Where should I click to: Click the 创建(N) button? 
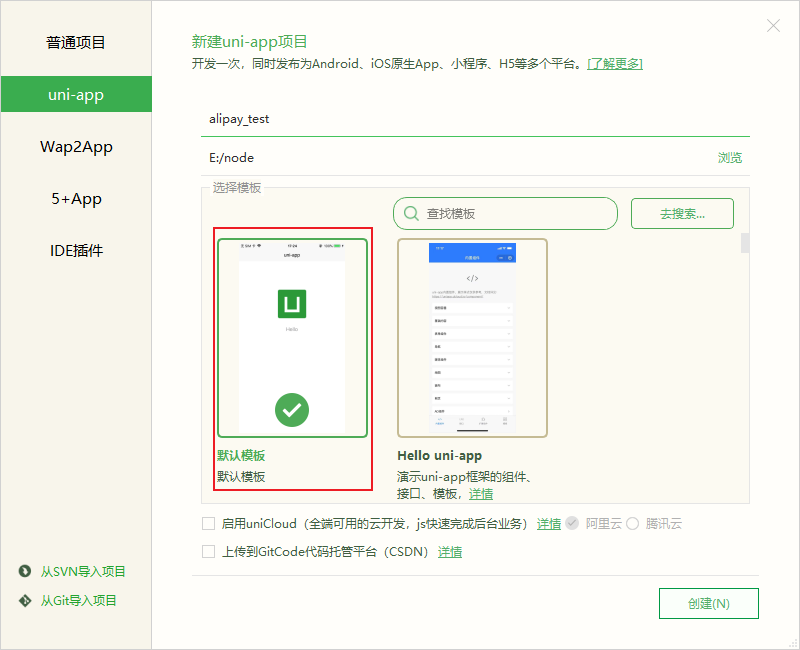pos(709,604)
